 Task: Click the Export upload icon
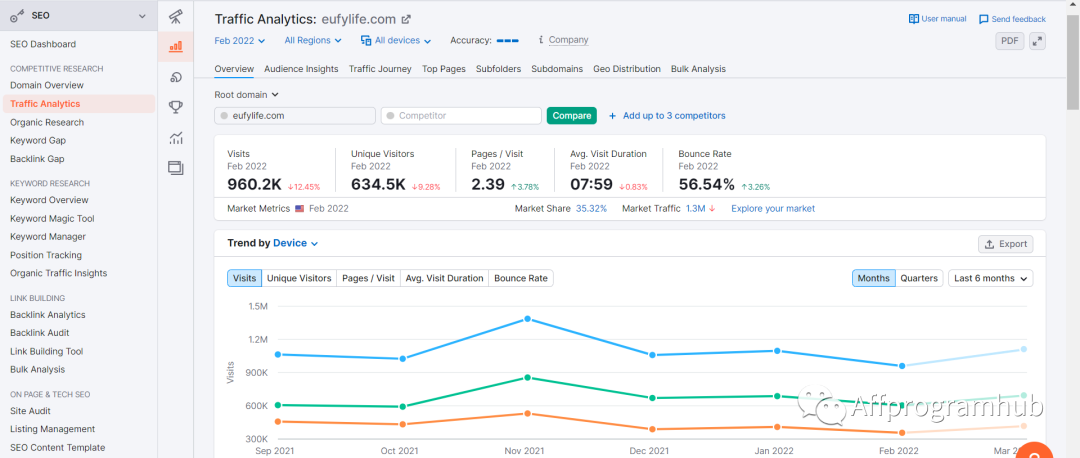990,244
